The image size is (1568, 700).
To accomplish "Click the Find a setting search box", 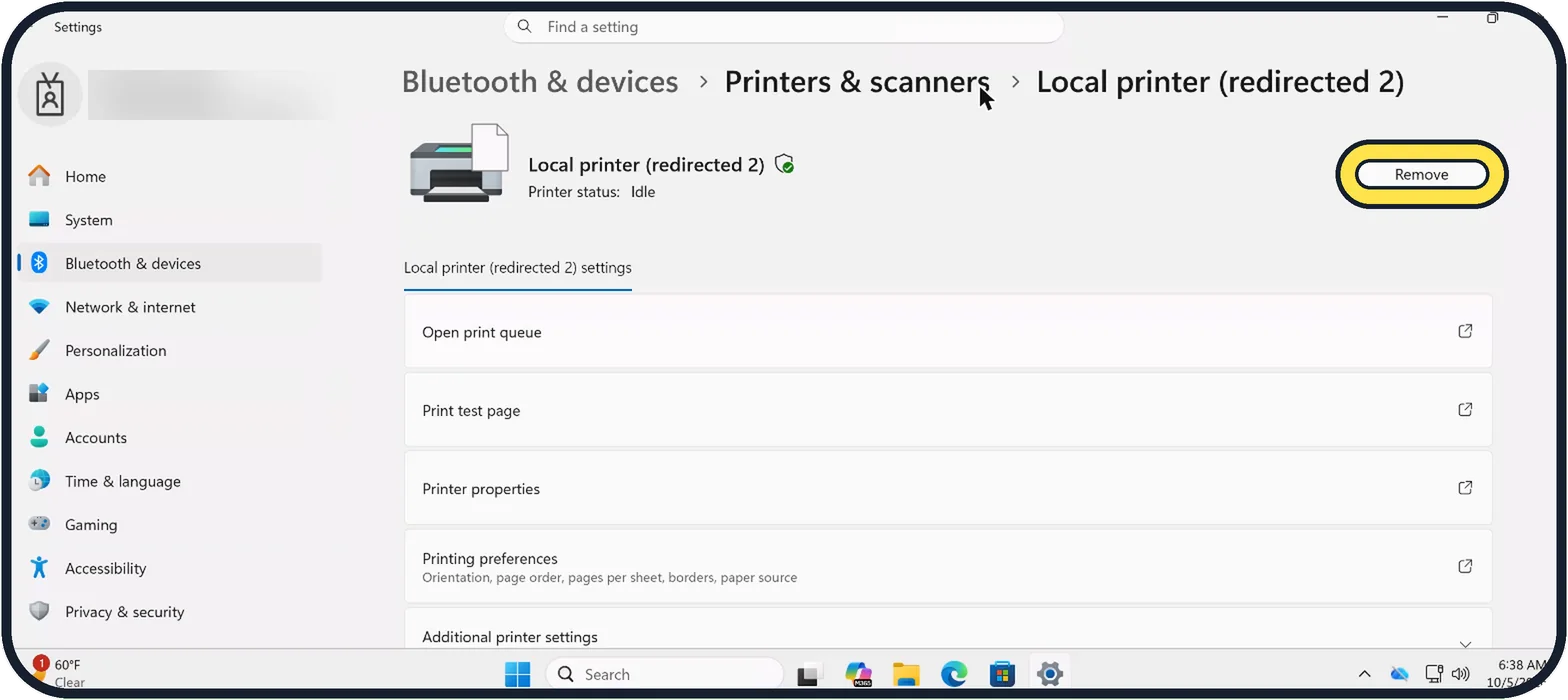I will (783, 27).
